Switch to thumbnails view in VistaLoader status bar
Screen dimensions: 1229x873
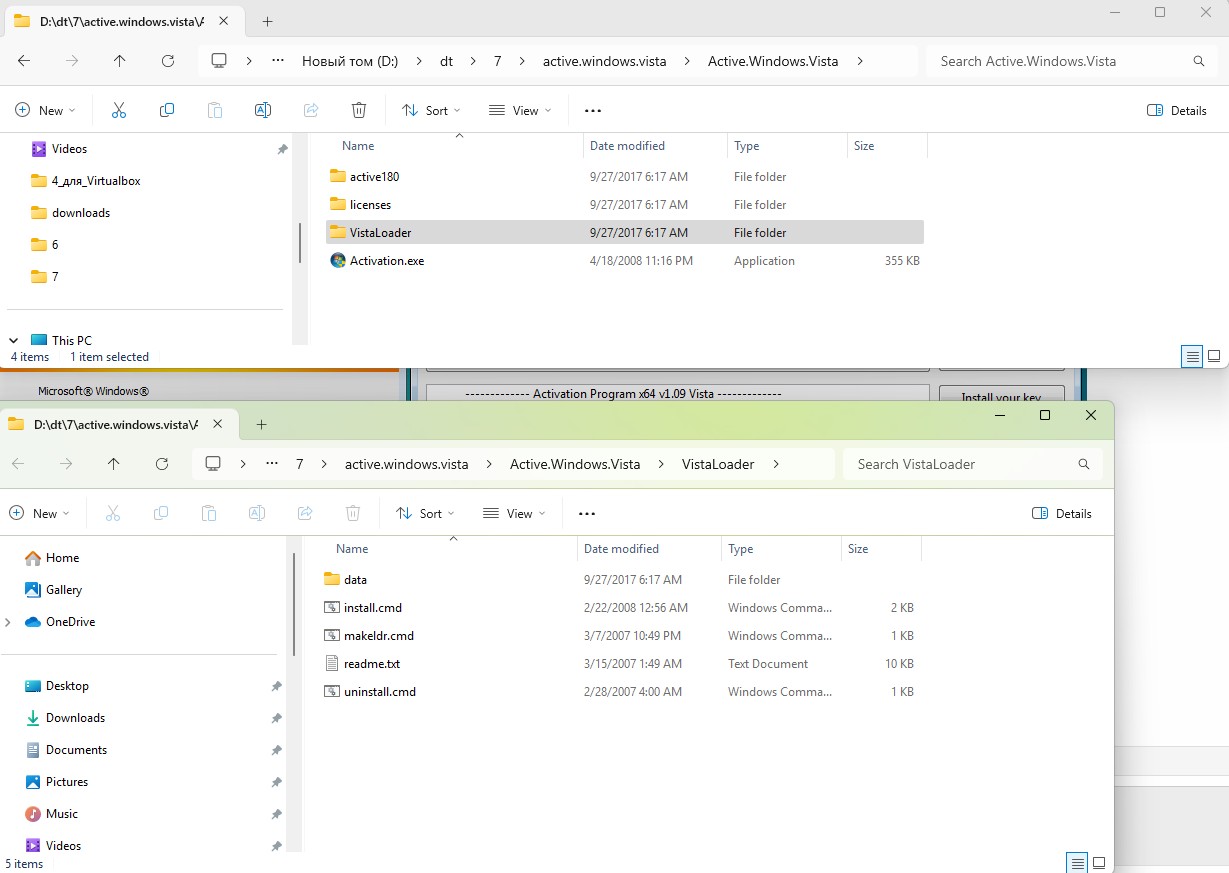1099,863
